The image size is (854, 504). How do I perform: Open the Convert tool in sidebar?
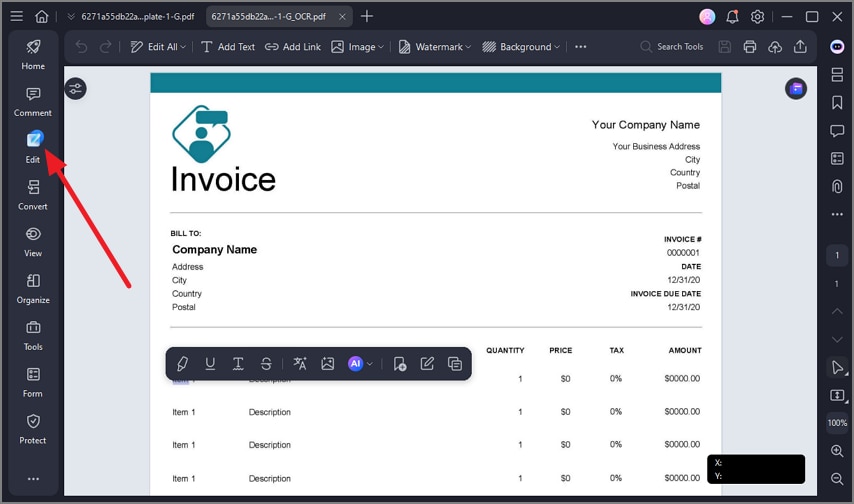tap(33, 195)
